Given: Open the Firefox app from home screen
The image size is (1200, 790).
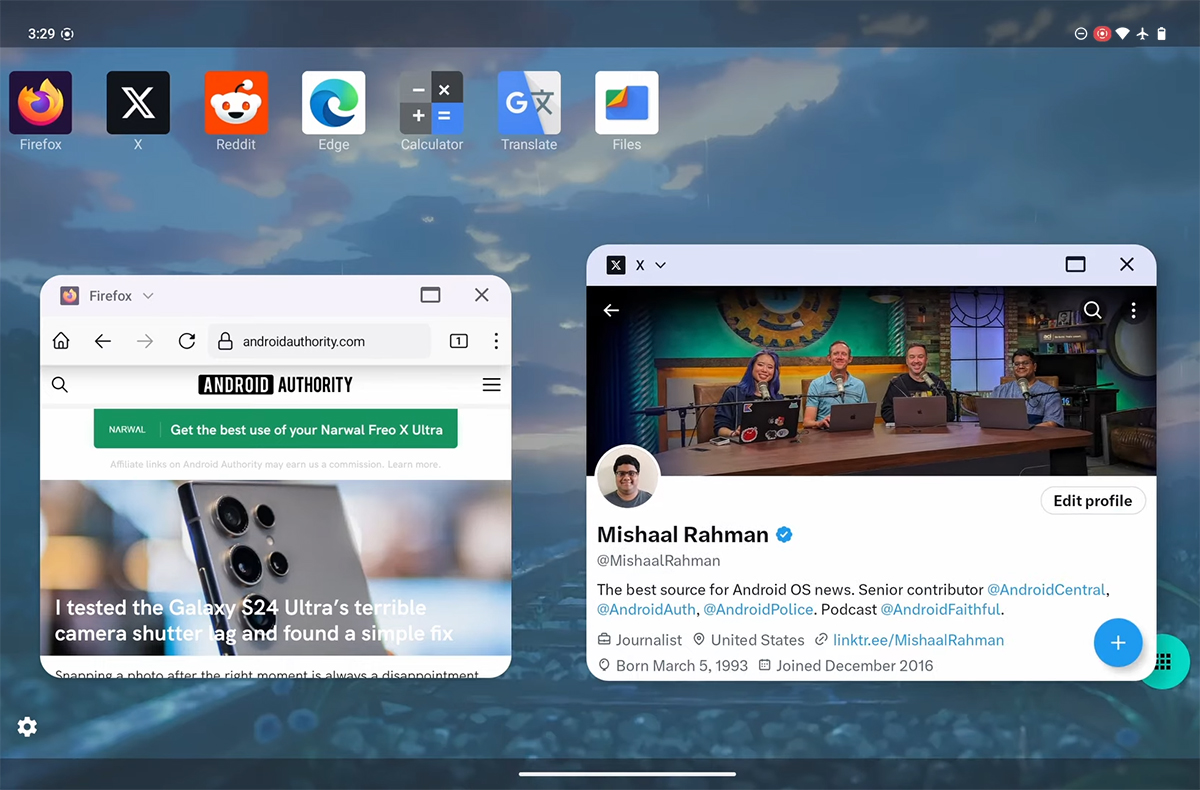Looking at the screenshot, I should coord(40,102).
